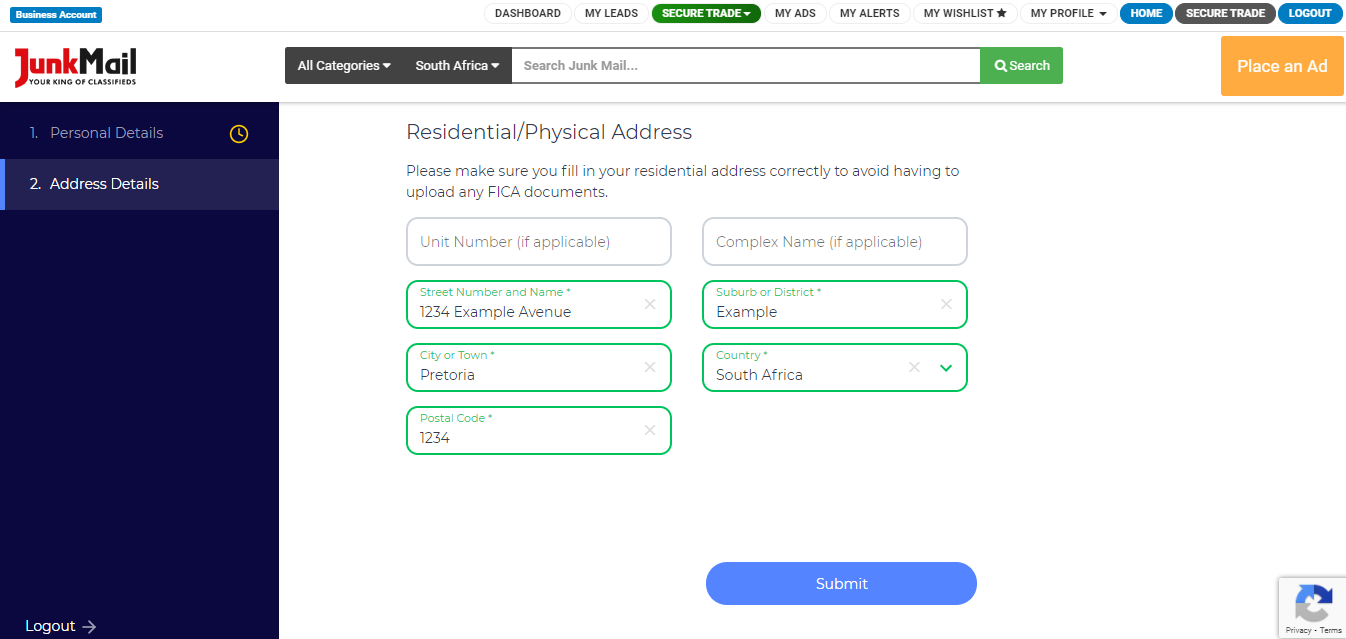Open the South Africa location dropdown
Viewport: 1346px width, 639px height.
457,66
